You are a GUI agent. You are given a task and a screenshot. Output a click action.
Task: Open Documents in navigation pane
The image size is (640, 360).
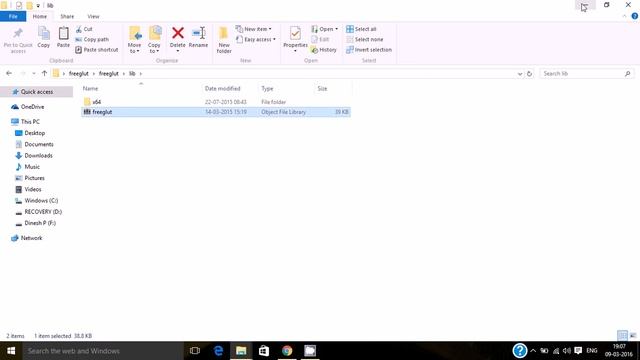point(39,144)
